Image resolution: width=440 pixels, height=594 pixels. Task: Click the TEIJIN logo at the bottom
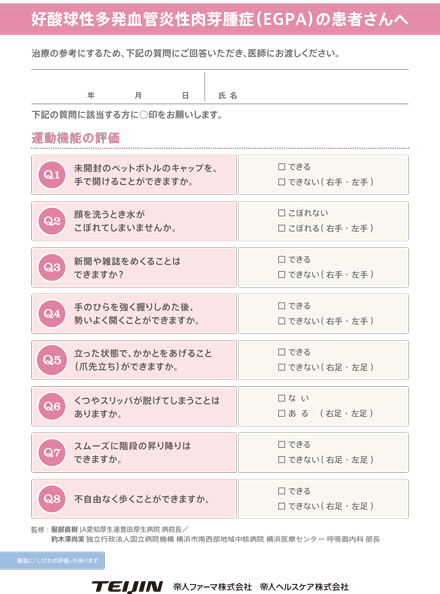(x=128, y=586)
